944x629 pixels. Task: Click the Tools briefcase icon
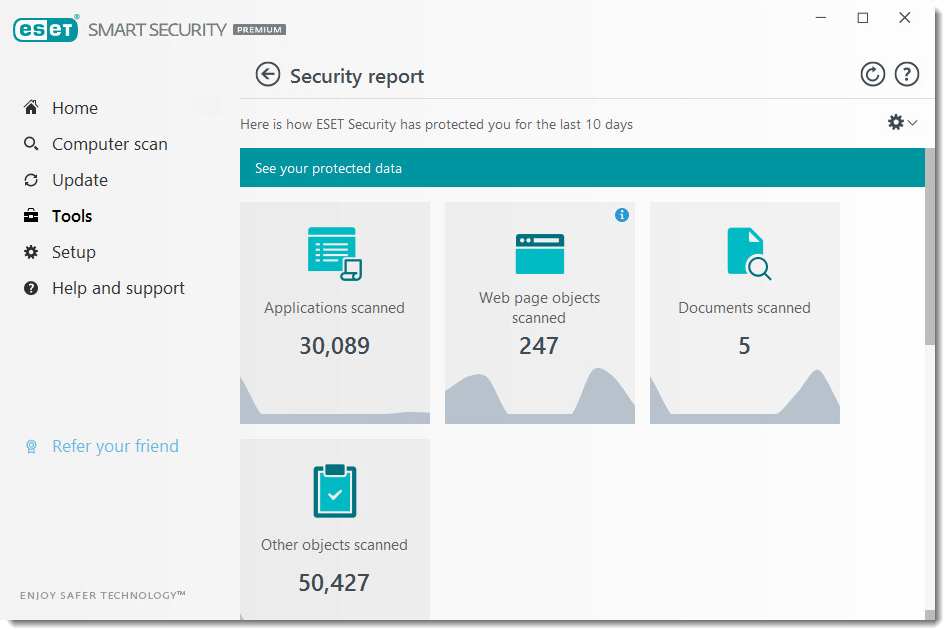tap(31, 215)
